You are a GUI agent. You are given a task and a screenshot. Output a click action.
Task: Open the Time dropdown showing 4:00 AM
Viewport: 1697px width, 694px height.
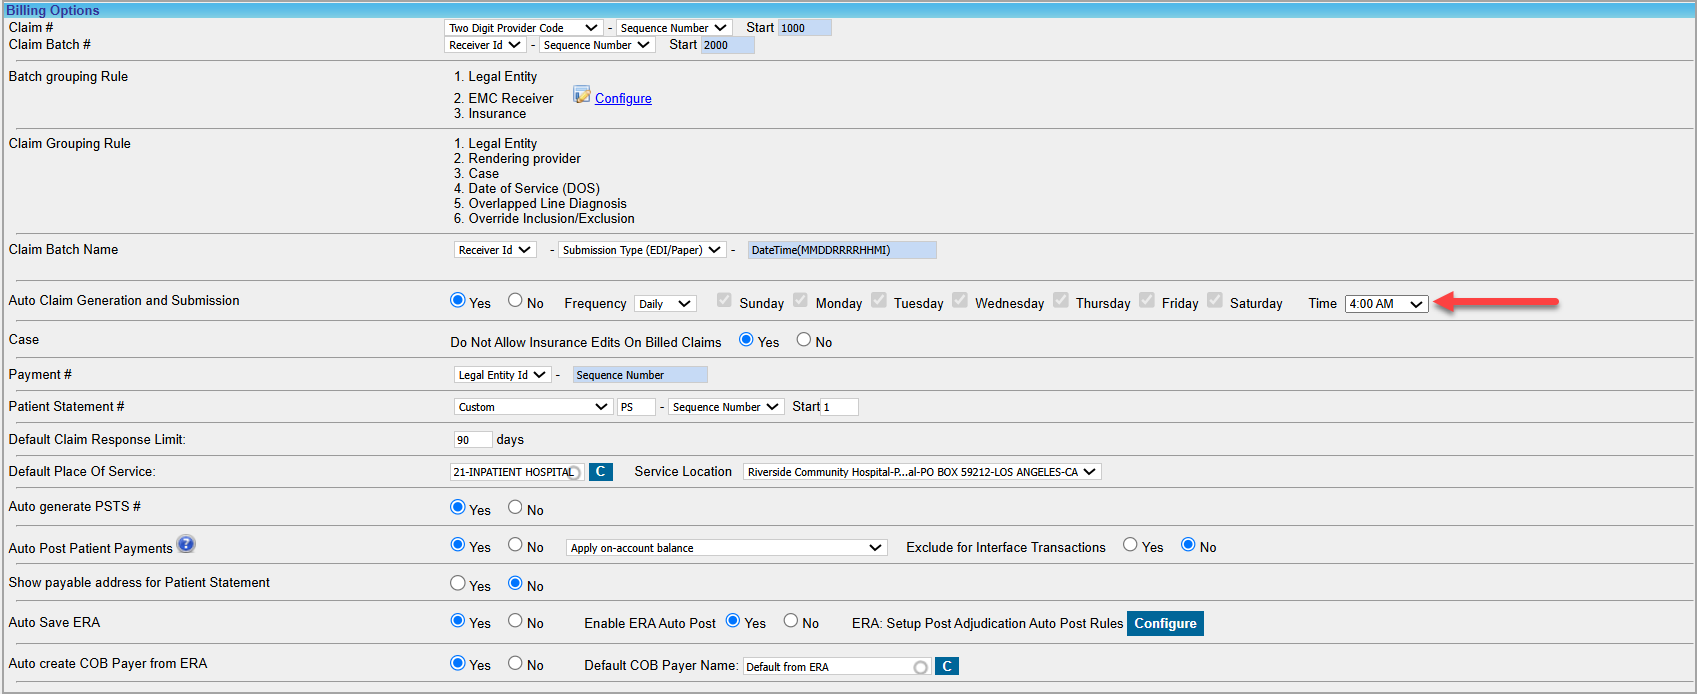[1386, 304]
